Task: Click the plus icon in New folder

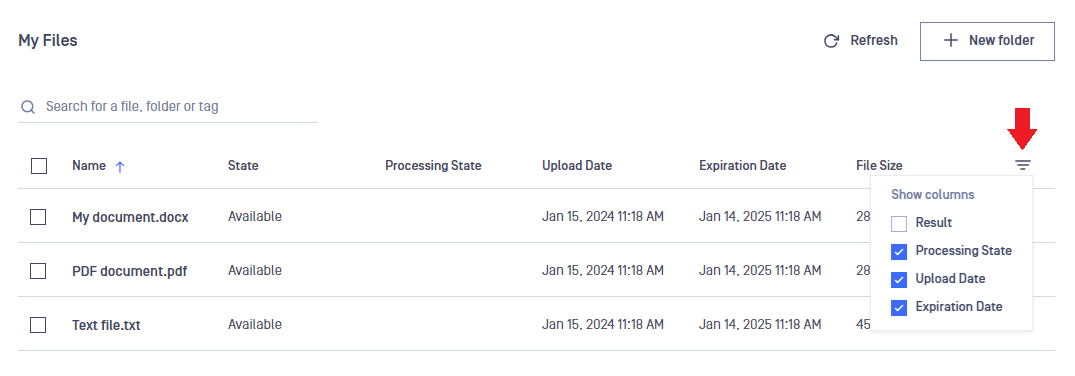Action: pyautogui.click(x=950, y=40)
